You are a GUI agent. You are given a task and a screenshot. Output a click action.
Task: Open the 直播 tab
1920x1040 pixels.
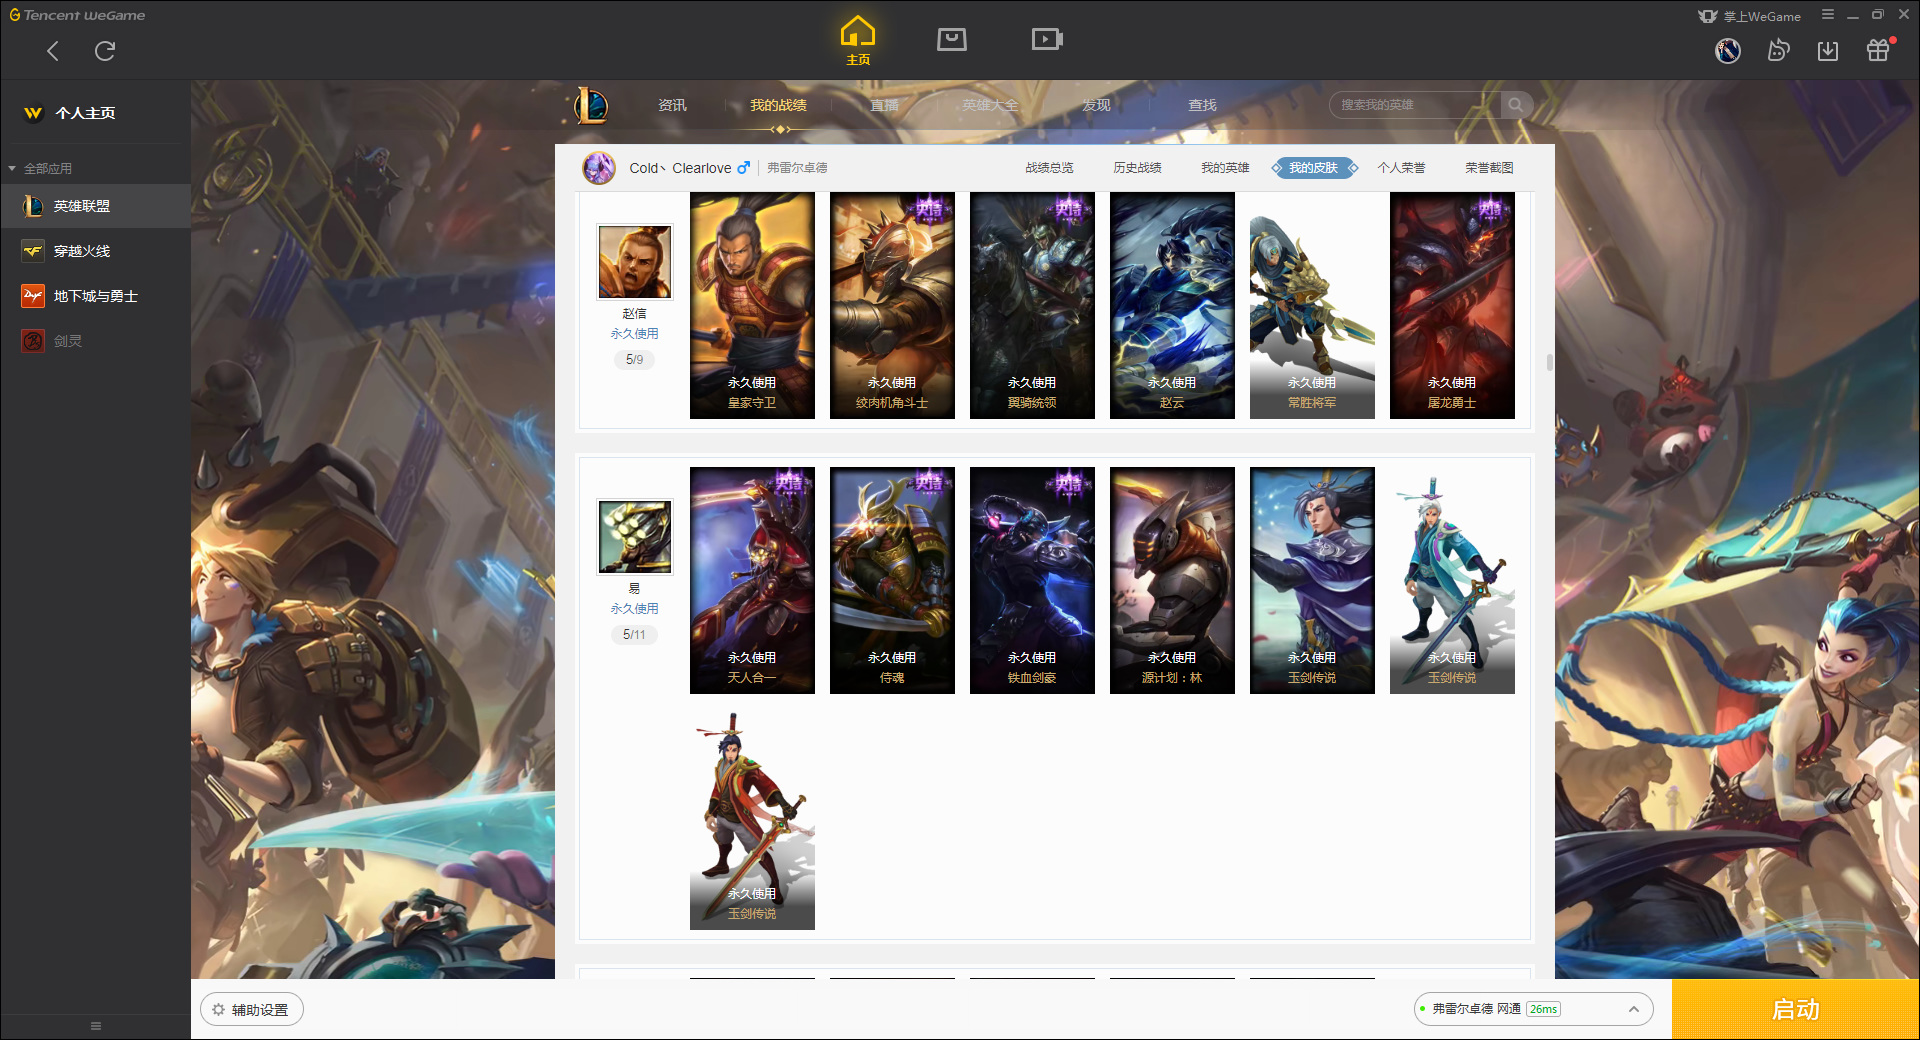pos(884,105)
